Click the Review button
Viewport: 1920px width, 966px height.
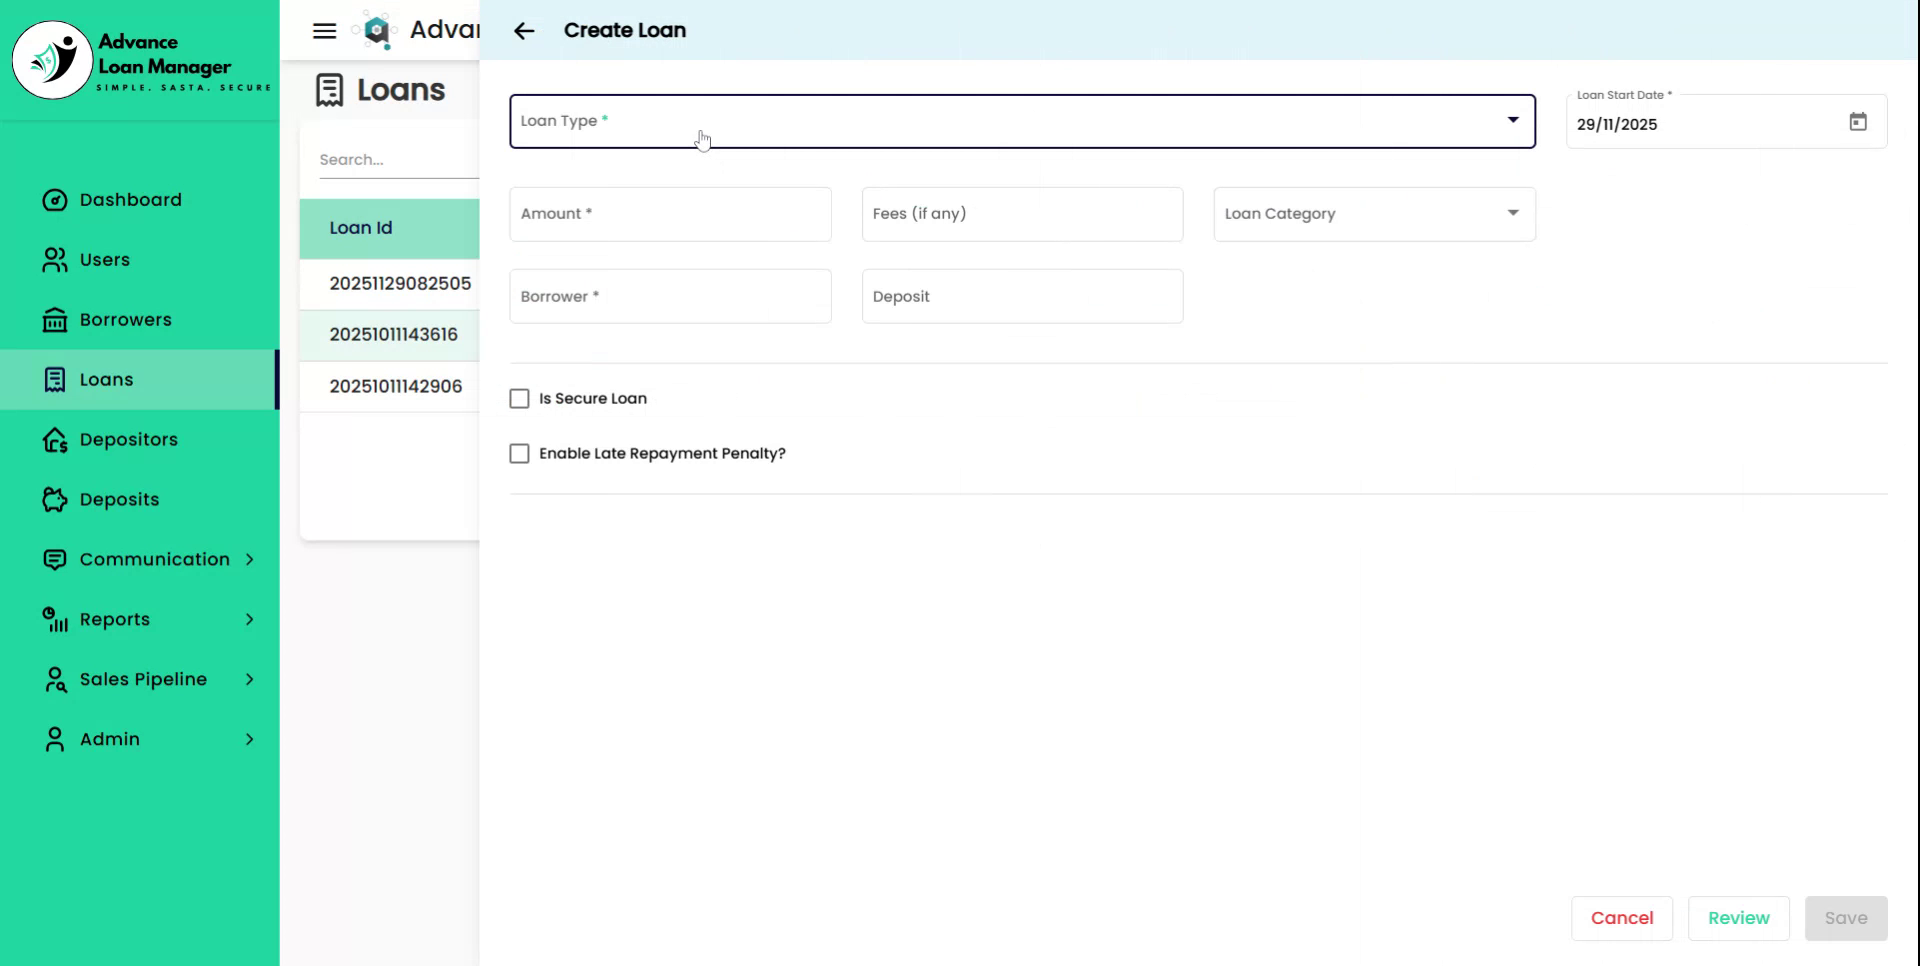tap(1738, 918)
